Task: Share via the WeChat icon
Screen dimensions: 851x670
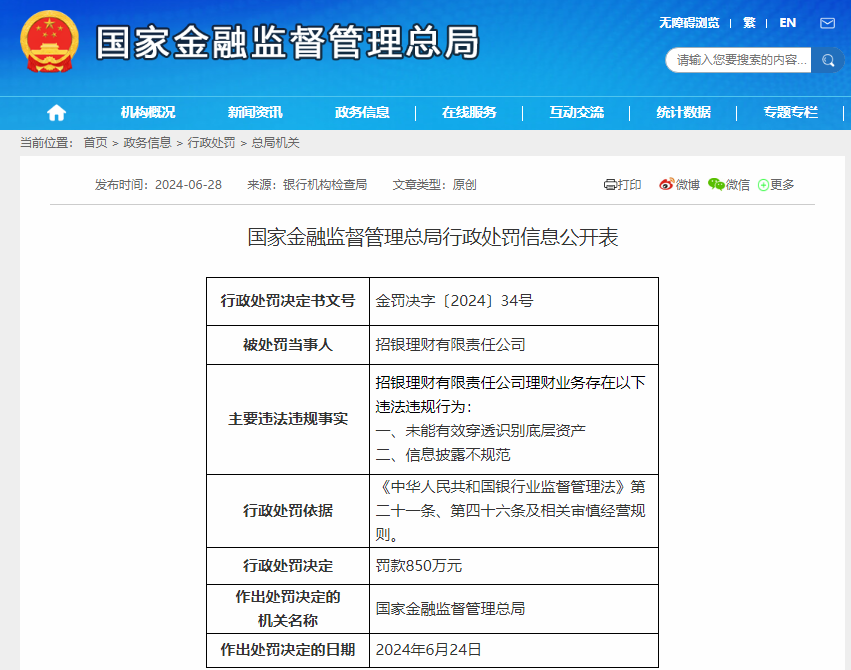Action: coord(716,184)
